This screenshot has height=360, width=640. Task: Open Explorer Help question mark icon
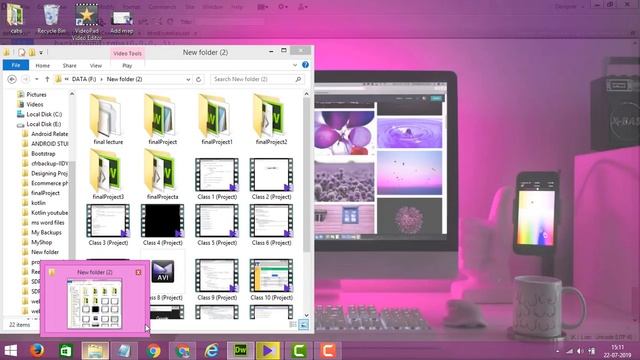305,65
